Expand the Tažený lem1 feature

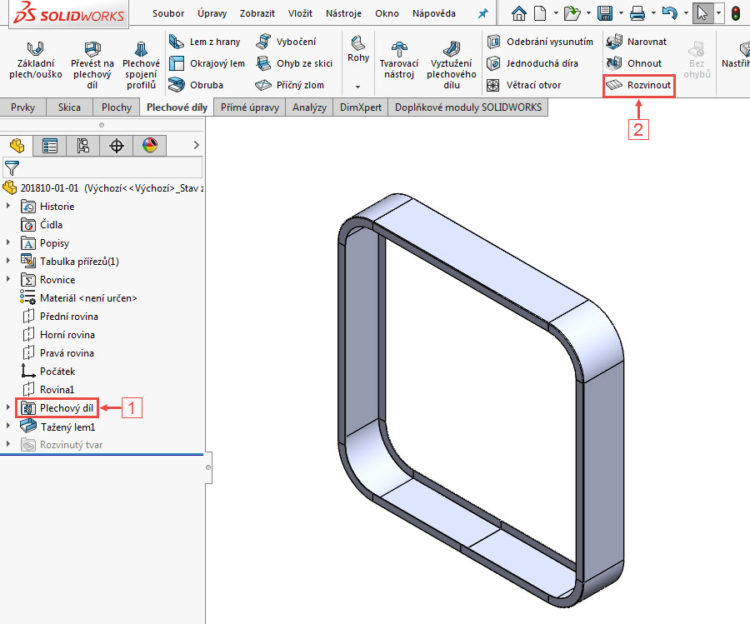pyautogui.click(x=8, y=426)
